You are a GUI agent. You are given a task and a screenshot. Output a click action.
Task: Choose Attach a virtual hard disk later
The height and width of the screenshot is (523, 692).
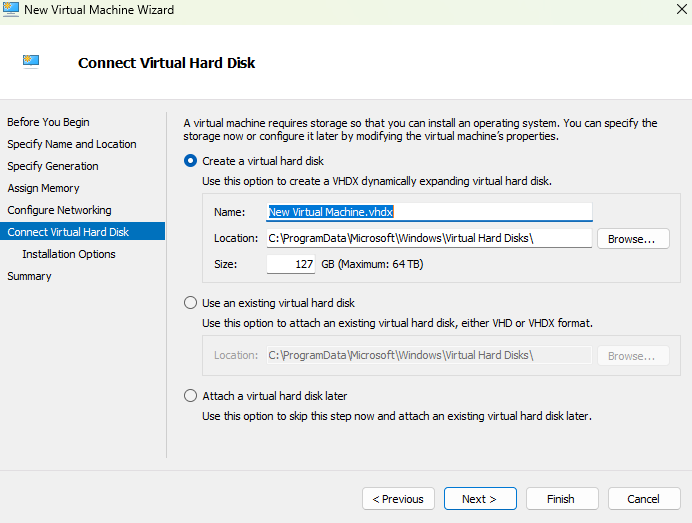(x=191, y=396)
